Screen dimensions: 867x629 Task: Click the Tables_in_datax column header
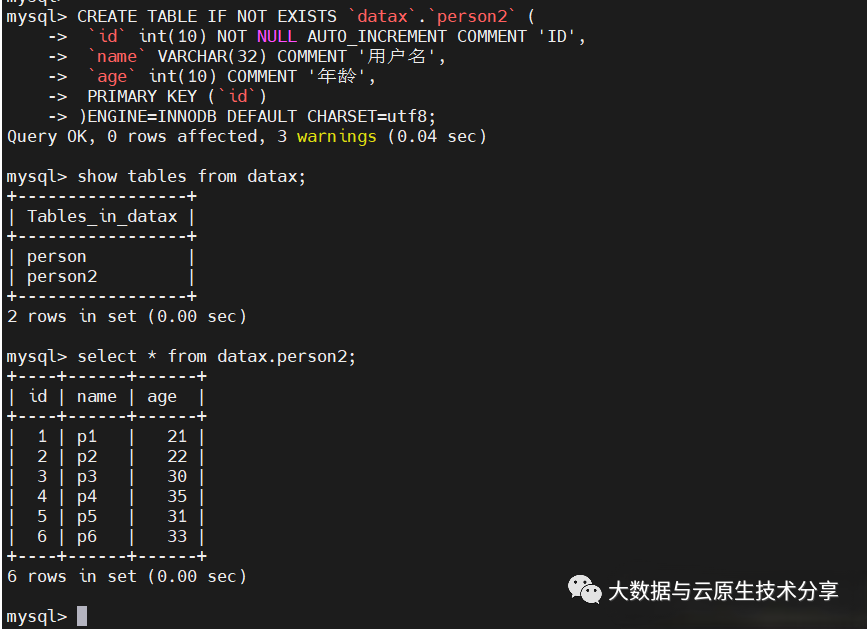tap(102, 216)
